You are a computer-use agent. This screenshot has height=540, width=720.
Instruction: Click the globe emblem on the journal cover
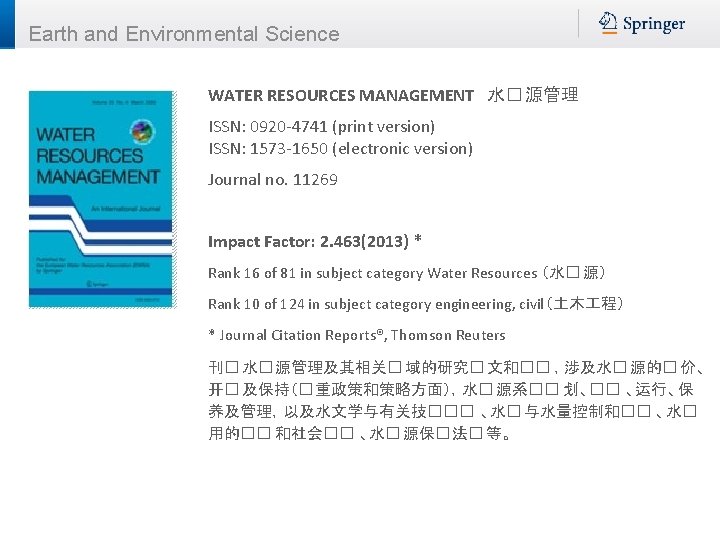142,131
